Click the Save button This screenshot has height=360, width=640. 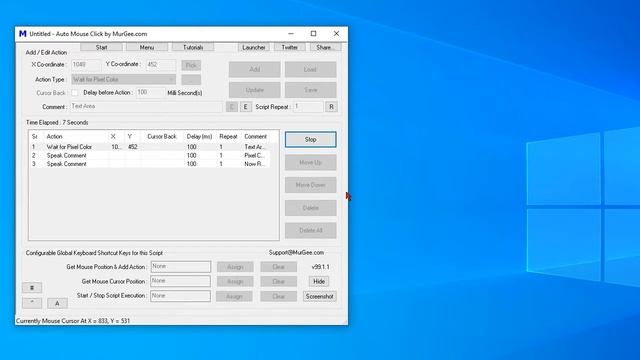(x=310, y=90)
